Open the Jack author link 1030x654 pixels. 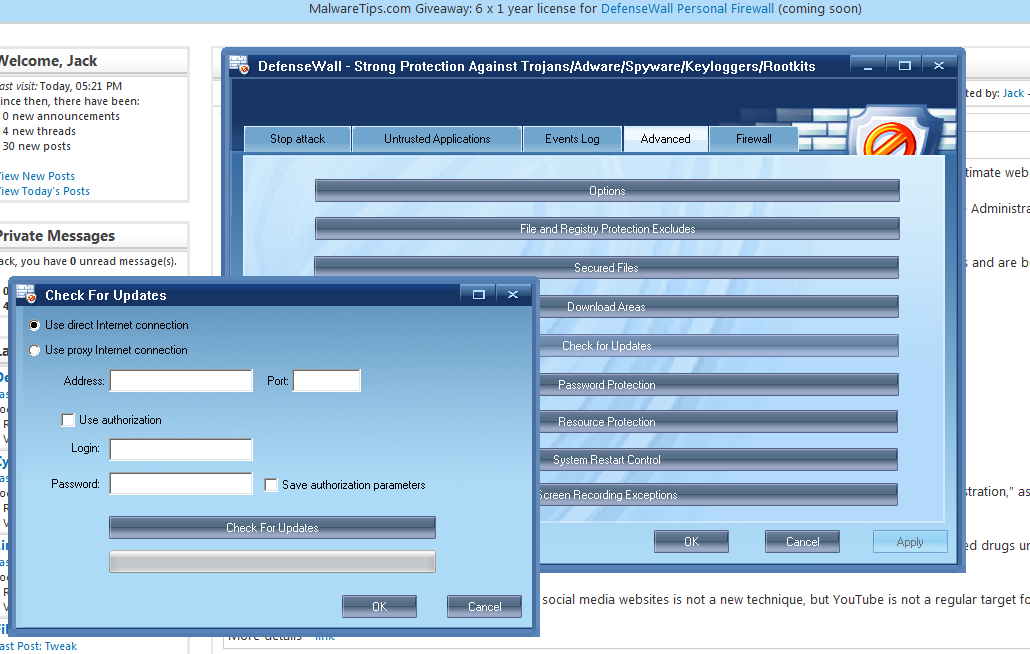pyautogui.click(x=1013, y=93)
